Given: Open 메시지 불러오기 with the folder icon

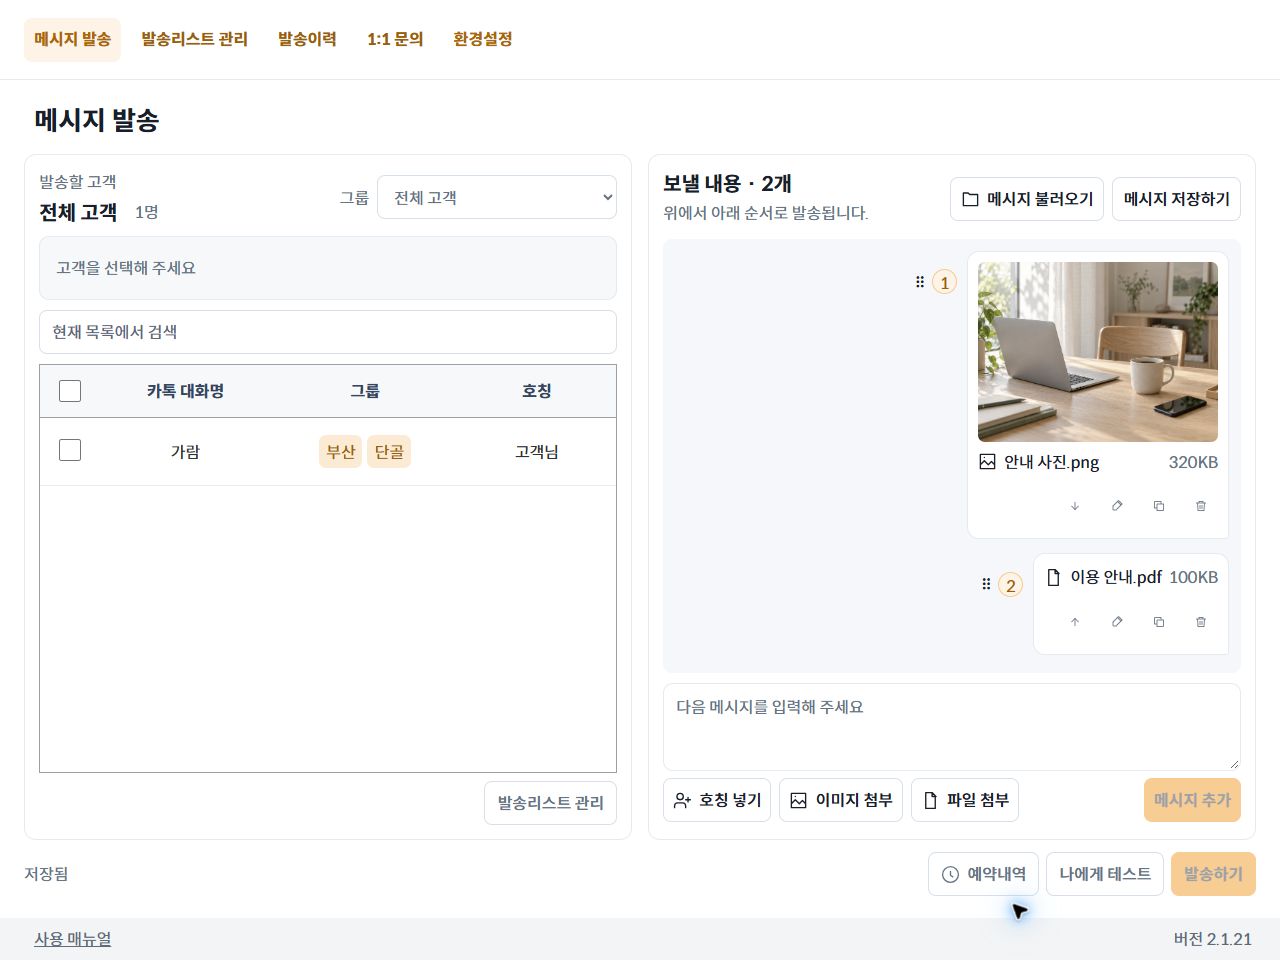Looking at the screenshot, I should (1027, 199).
